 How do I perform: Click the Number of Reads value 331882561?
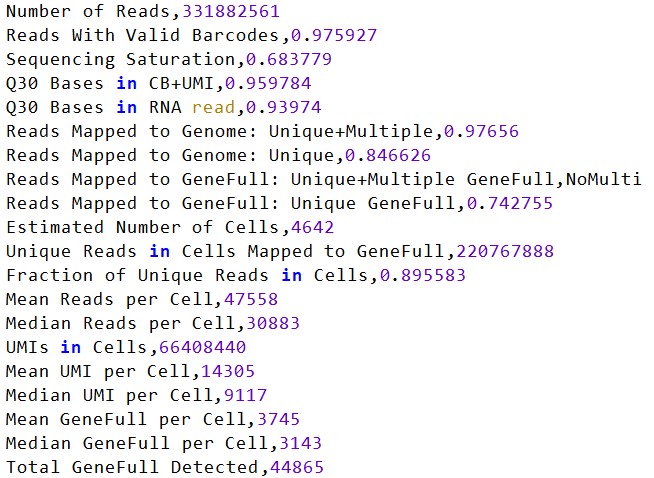(x=231, y=11)
